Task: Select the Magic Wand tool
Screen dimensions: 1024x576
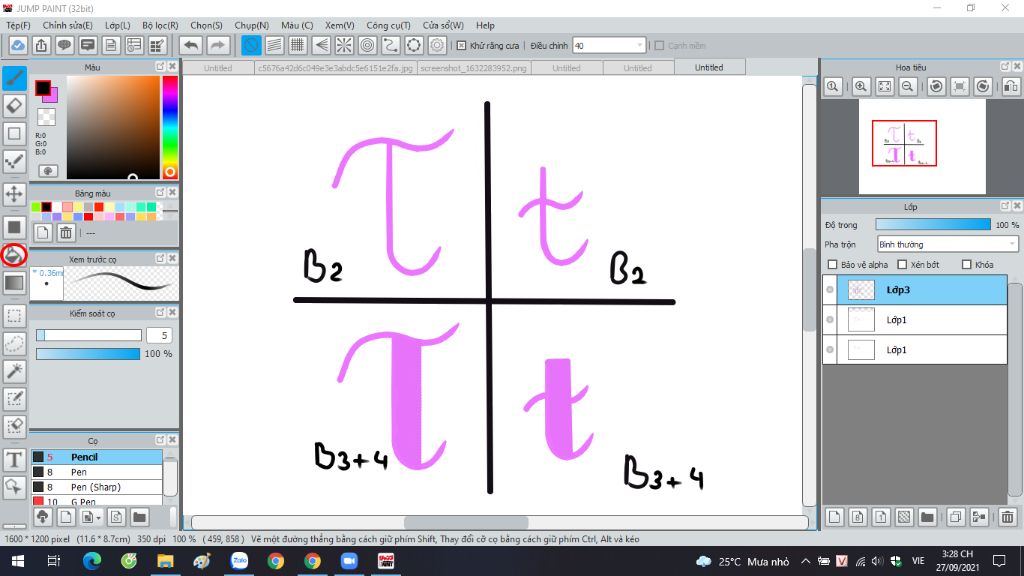Action: coord(14,371)
